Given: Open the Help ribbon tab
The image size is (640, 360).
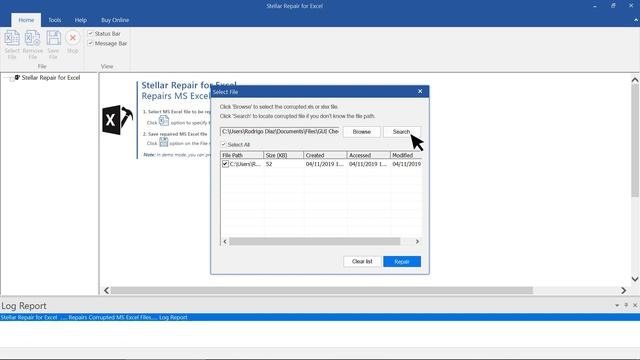Looking at the screenshot, I should [81, 20].
